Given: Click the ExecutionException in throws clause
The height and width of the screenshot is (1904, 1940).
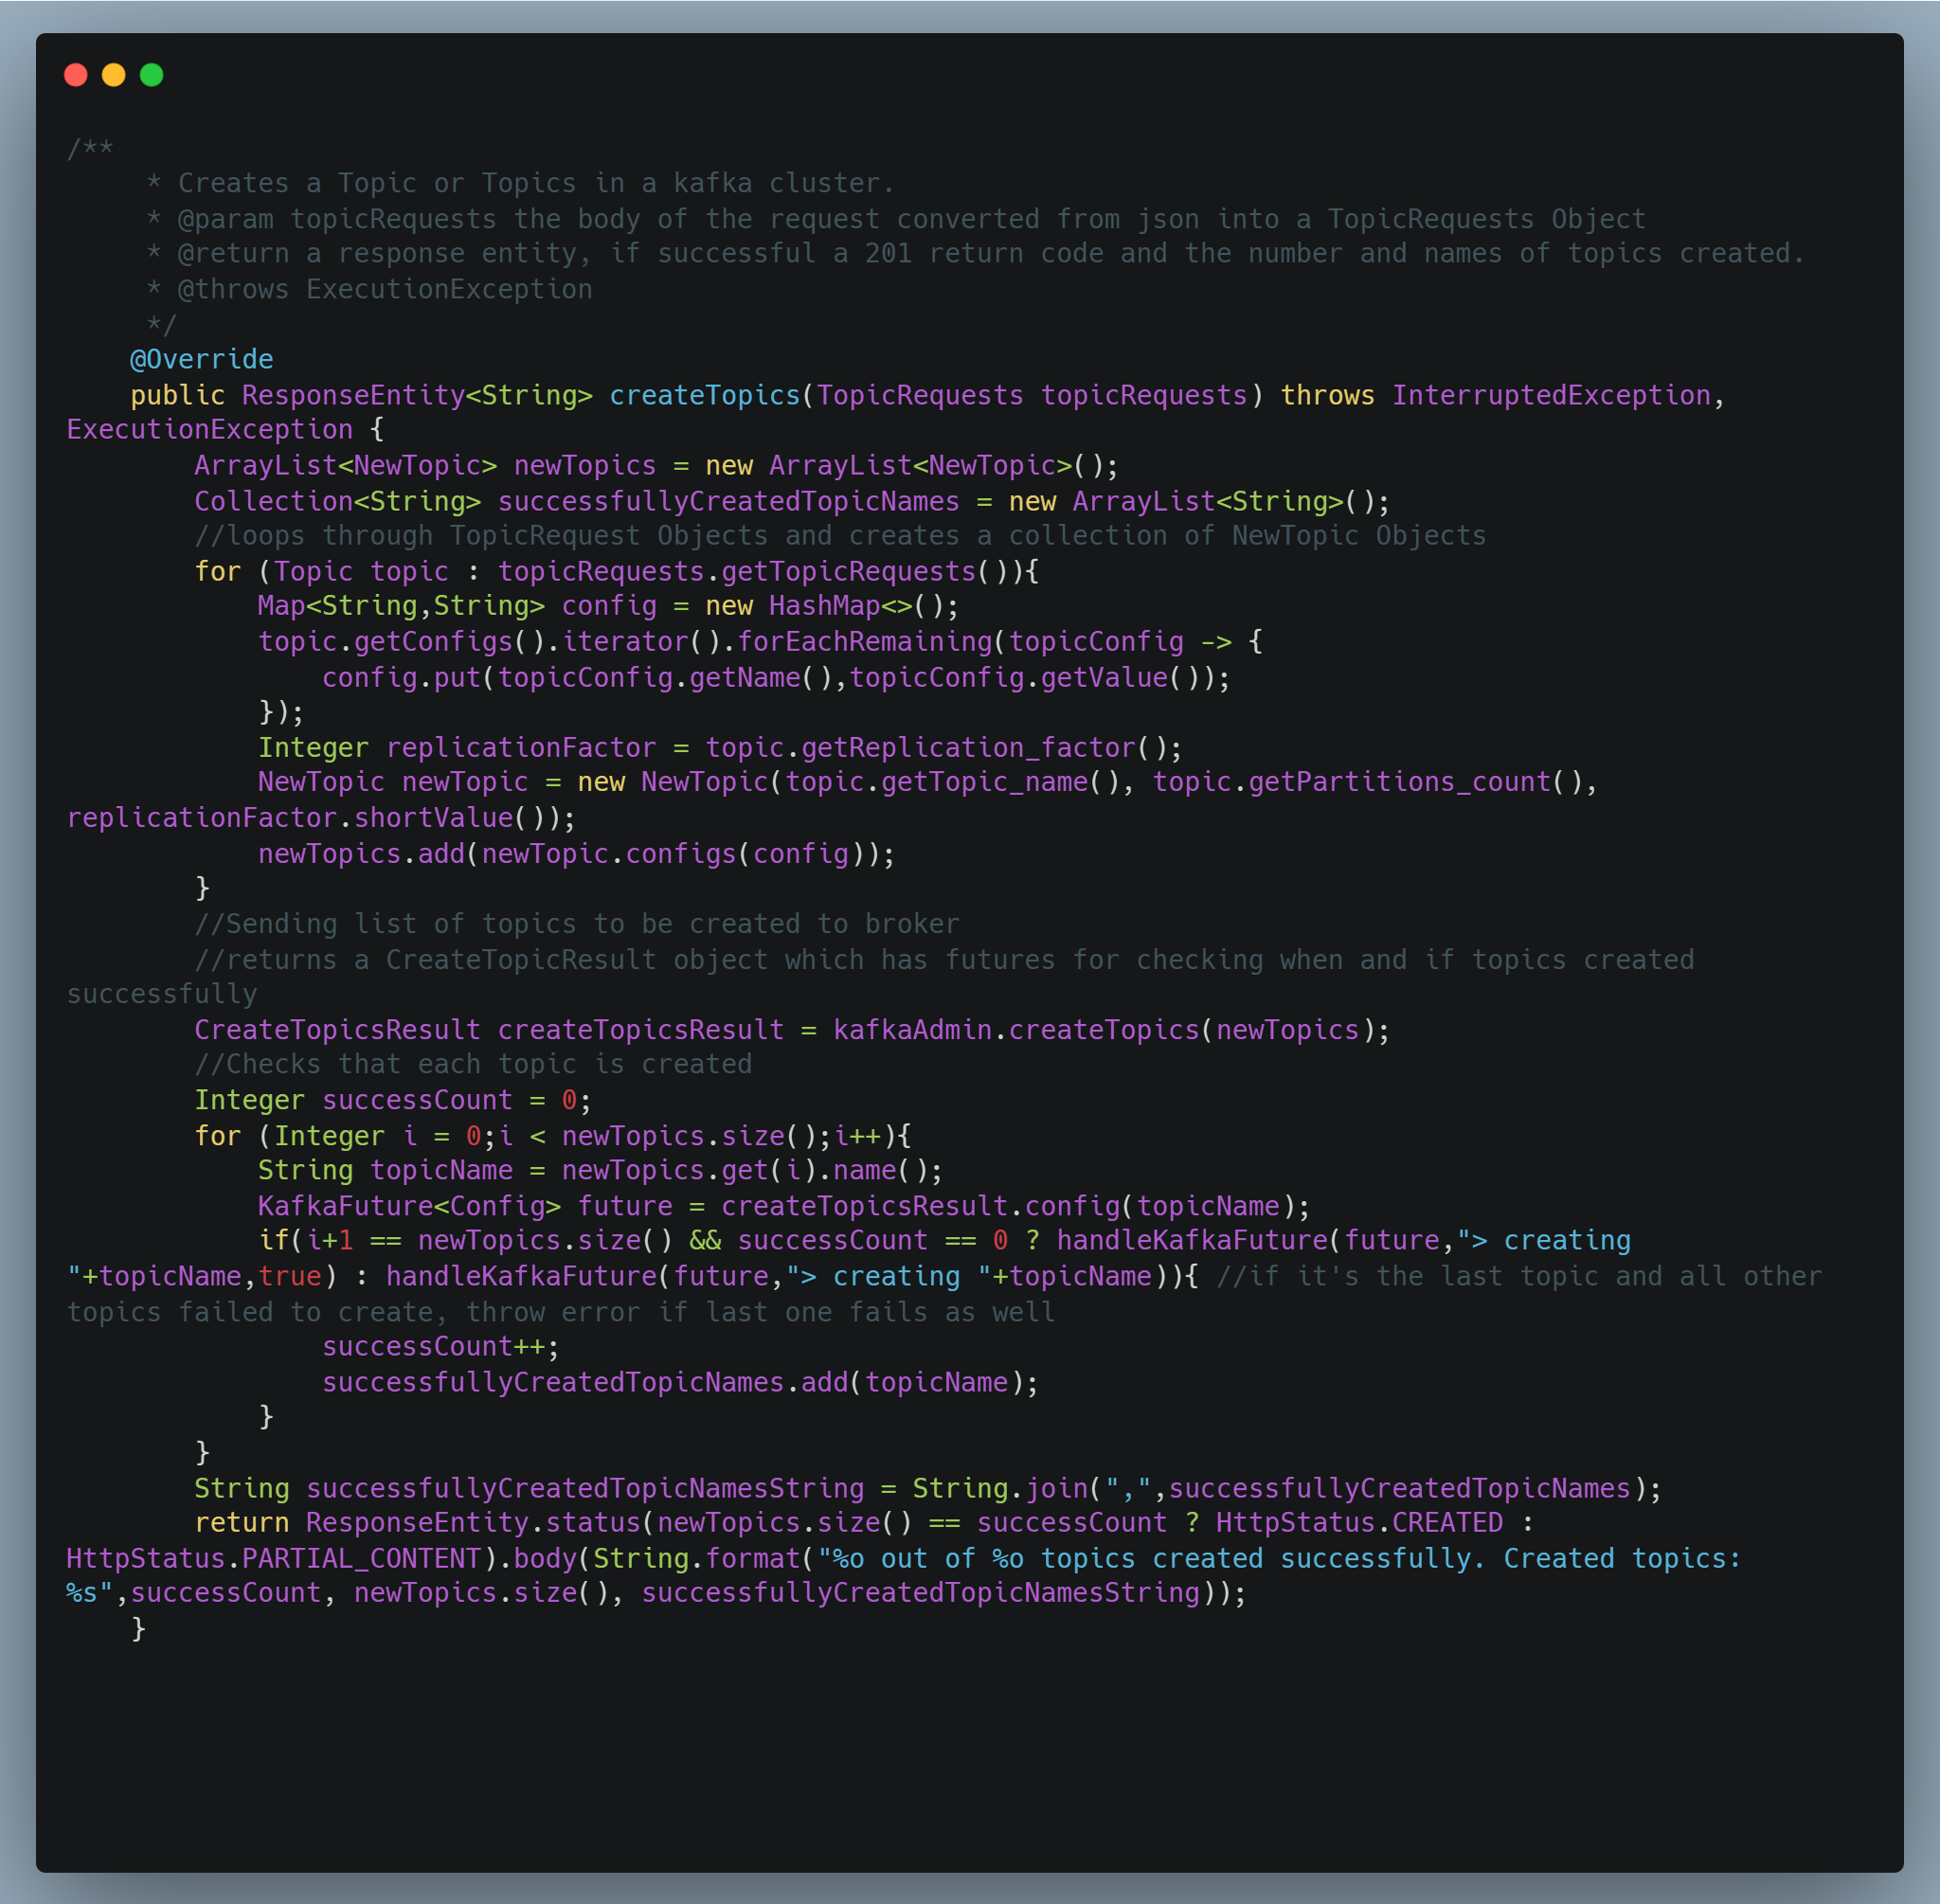Looking at the screenshot, I should click(x=208, y=428).
